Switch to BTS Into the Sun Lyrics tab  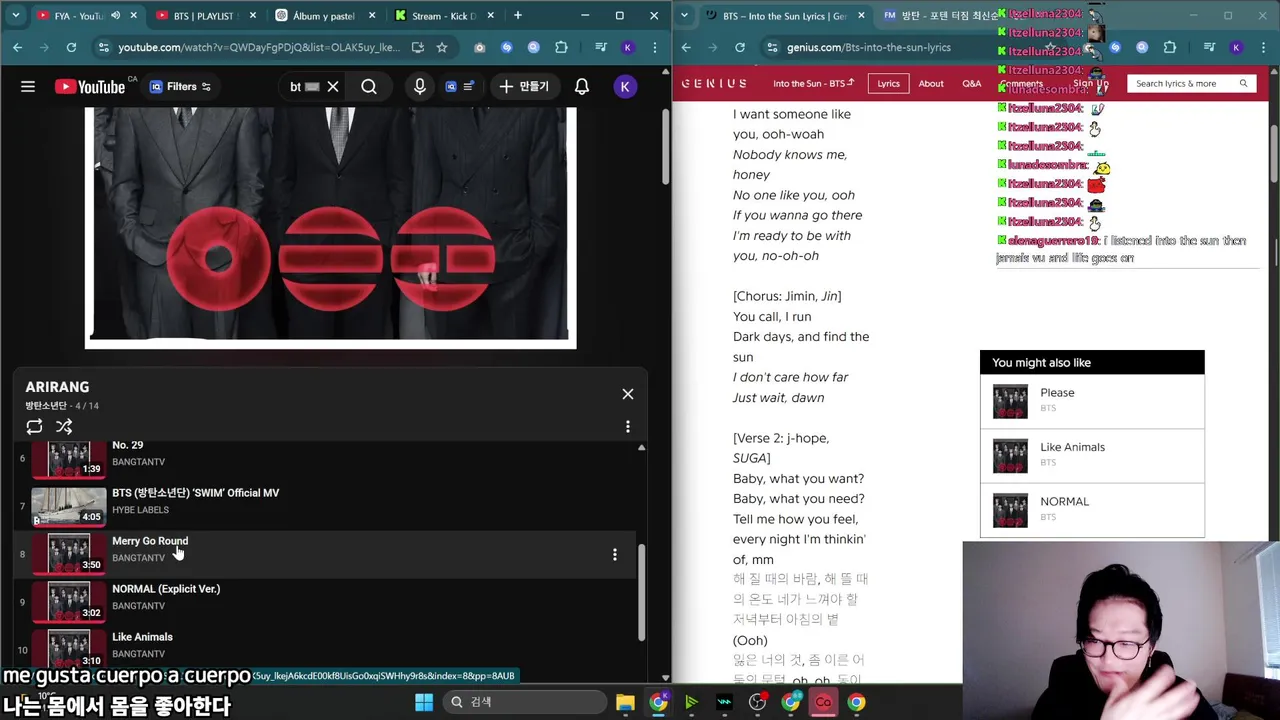point(785,16)
